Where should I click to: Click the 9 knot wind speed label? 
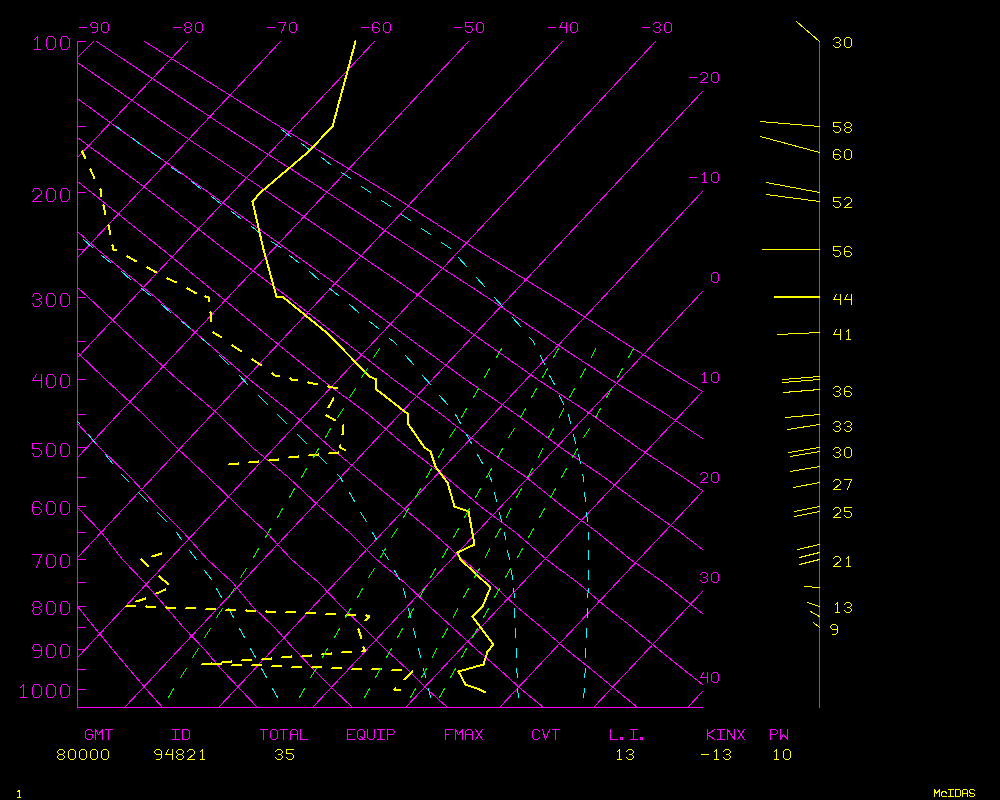834,630
